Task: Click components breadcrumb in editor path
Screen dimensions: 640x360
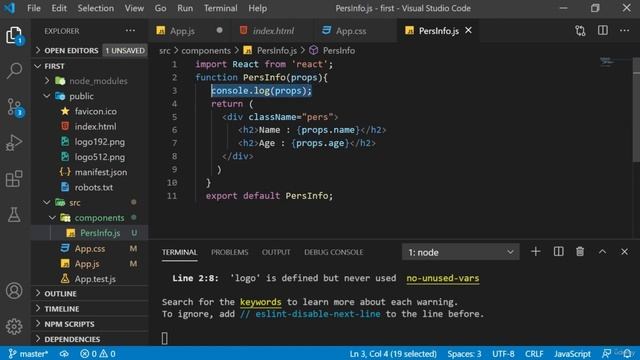Action: click(x=206, y=50)
